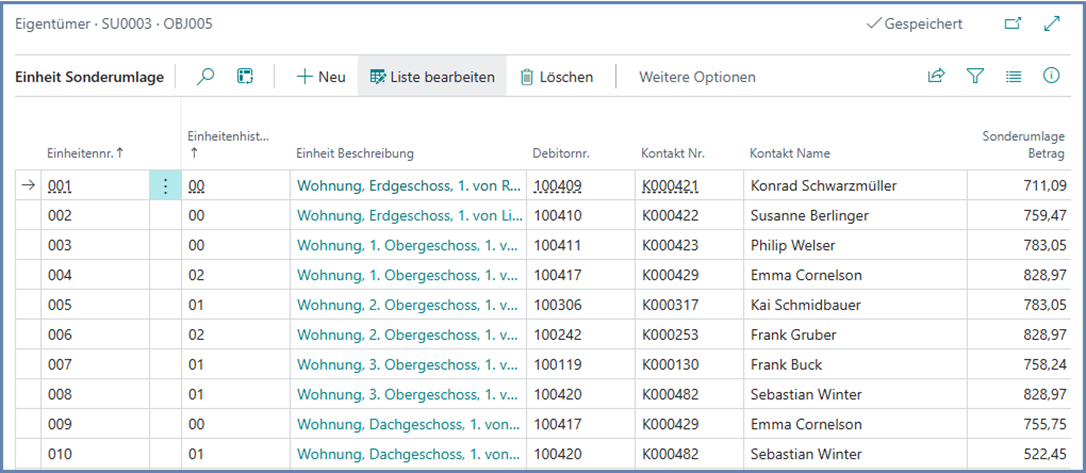Click the share icon in toolbar
The image size is (1086, 473).
[936, 76]
